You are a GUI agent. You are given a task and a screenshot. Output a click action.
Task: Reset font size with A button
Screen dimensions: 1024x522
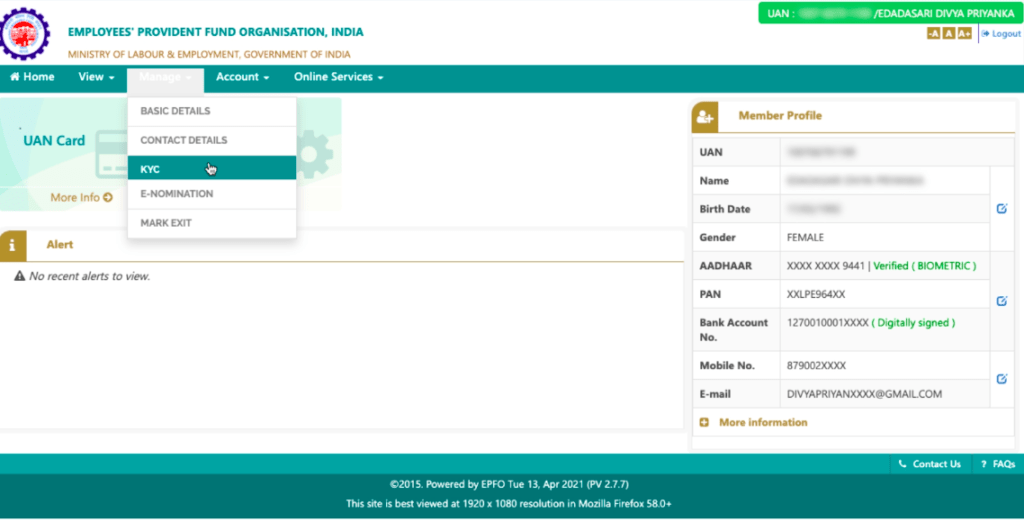coord(949,33)
